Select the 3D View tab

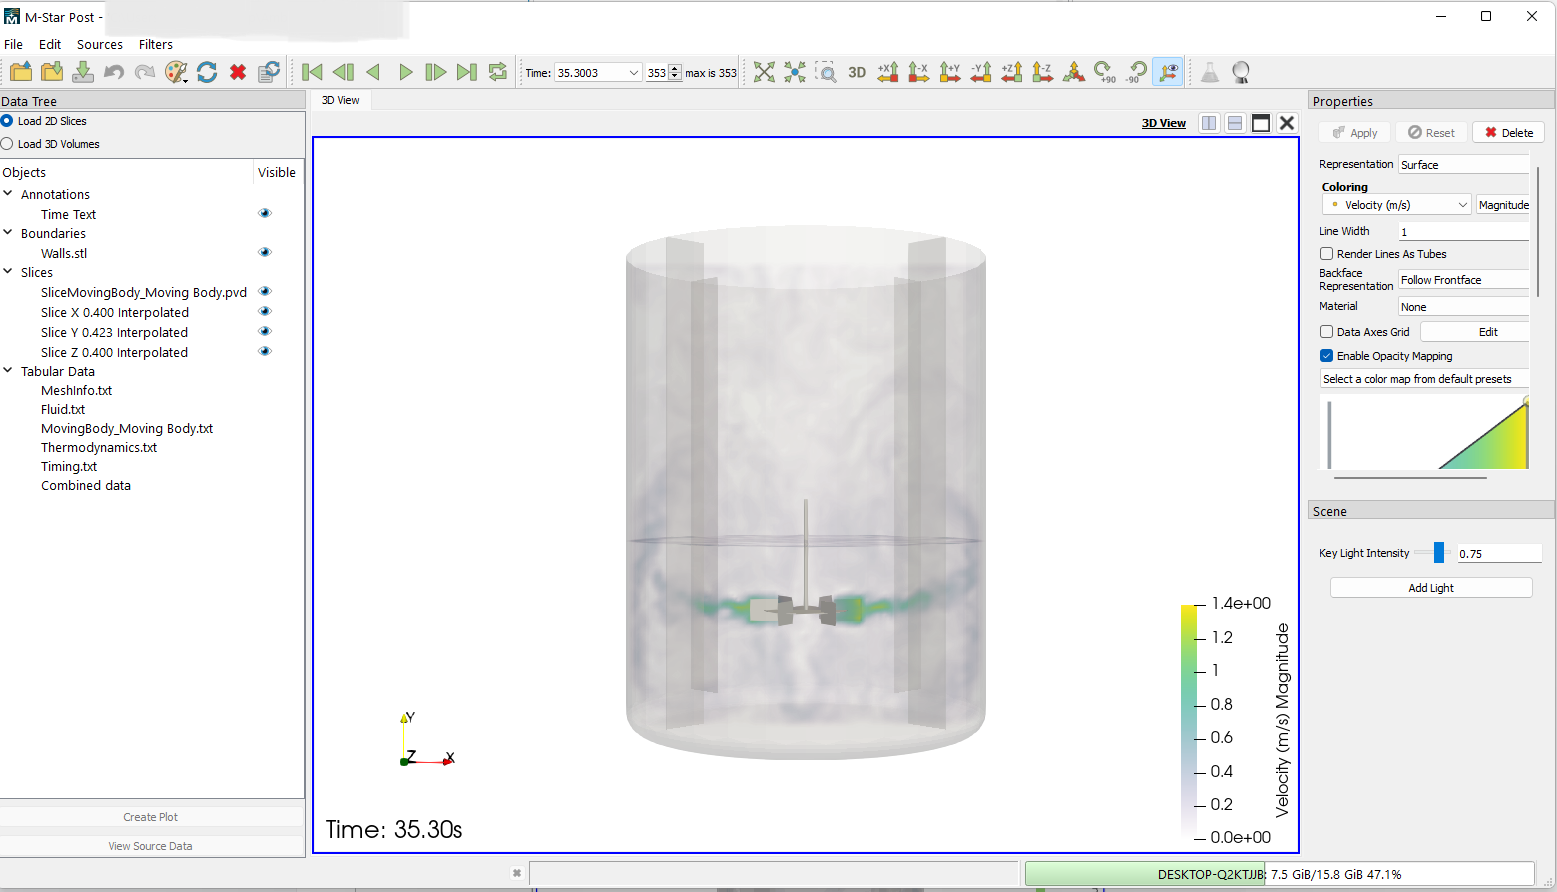(x=340, y=100)
